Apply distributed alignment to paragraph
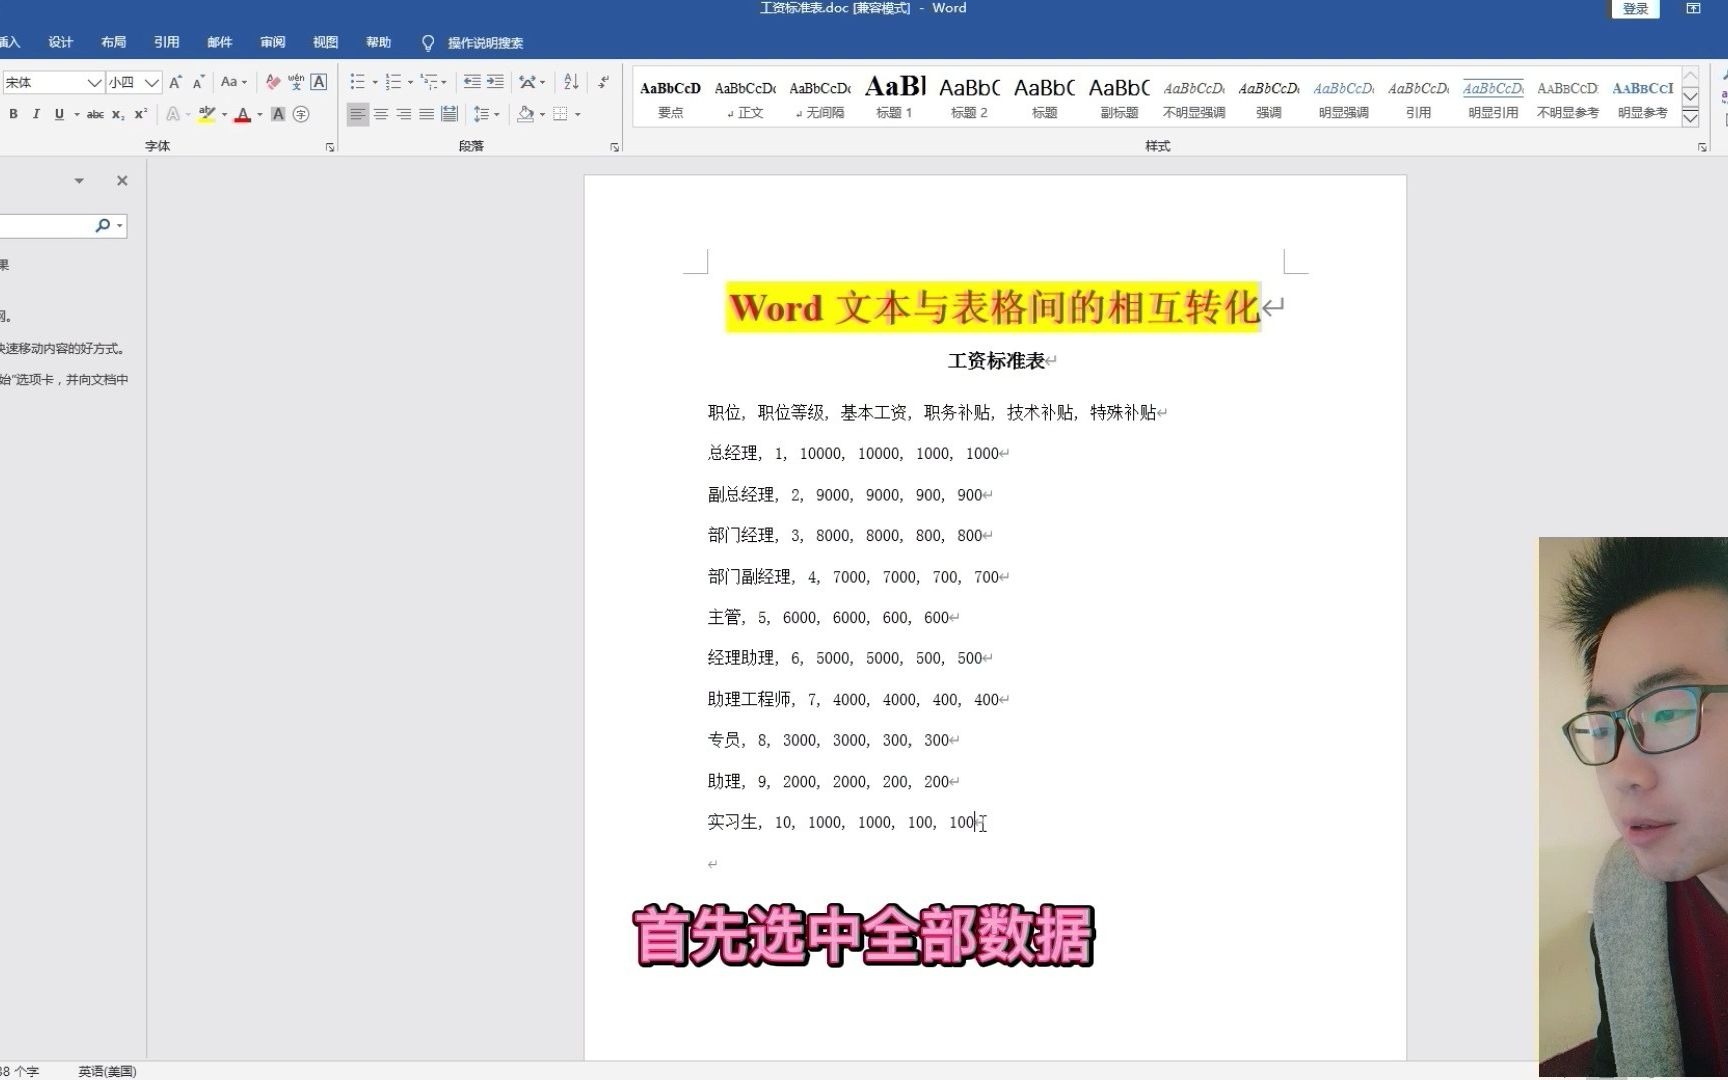Image resolution: width=1728 pixels, height=1080 pixels. pyautogui.click(x=450, y=114)
